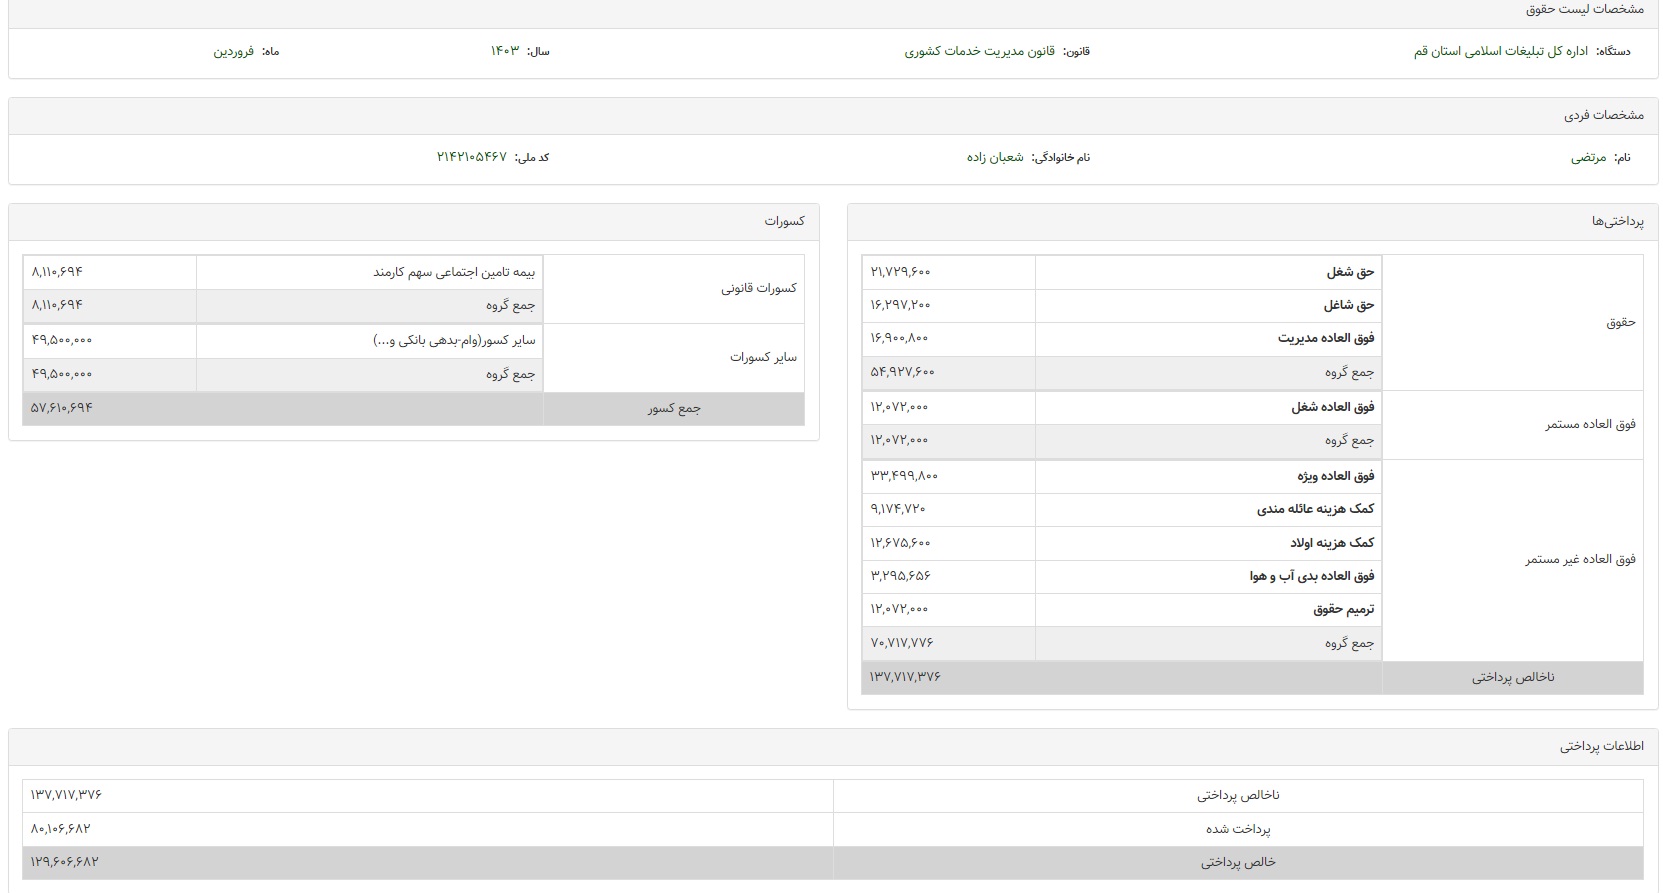Click the 'حقوق' group cell

click(x=1512, y=322)
